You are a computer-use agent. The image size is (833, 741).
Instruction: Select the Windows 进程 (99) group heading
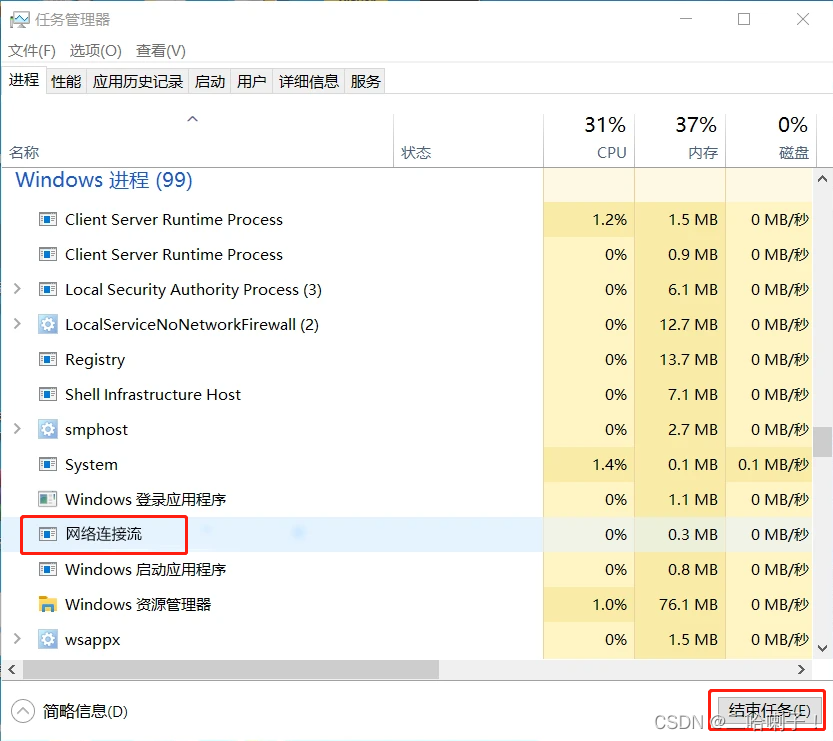pyautogui.click(x=104, y=180)
